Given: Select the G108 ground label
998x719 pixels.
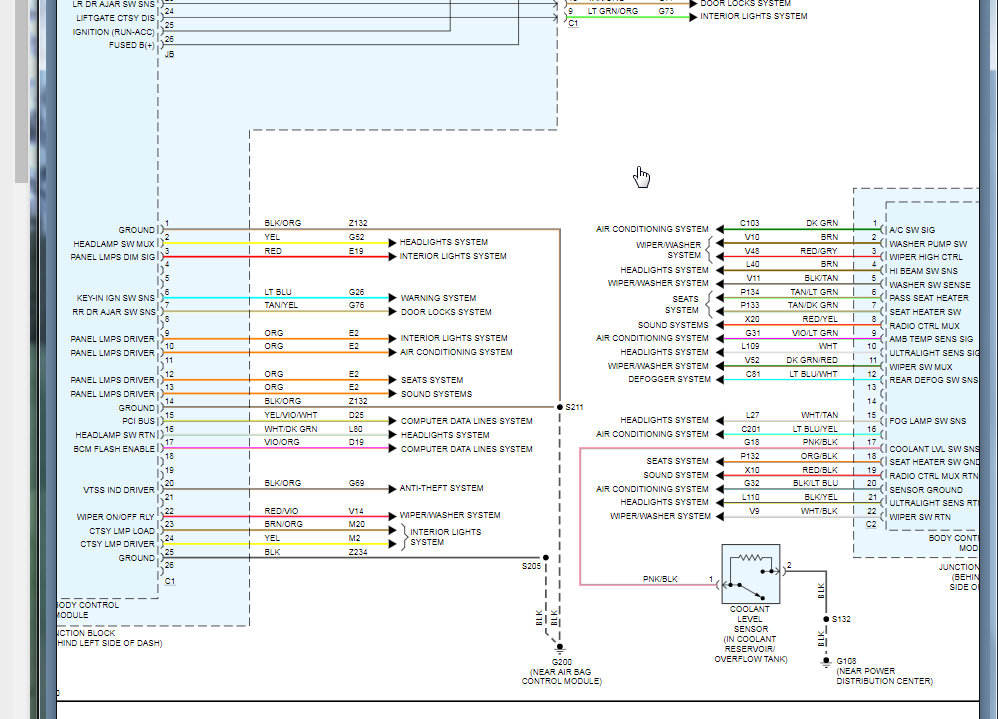Looking at the screenshot, I should 846,661.
